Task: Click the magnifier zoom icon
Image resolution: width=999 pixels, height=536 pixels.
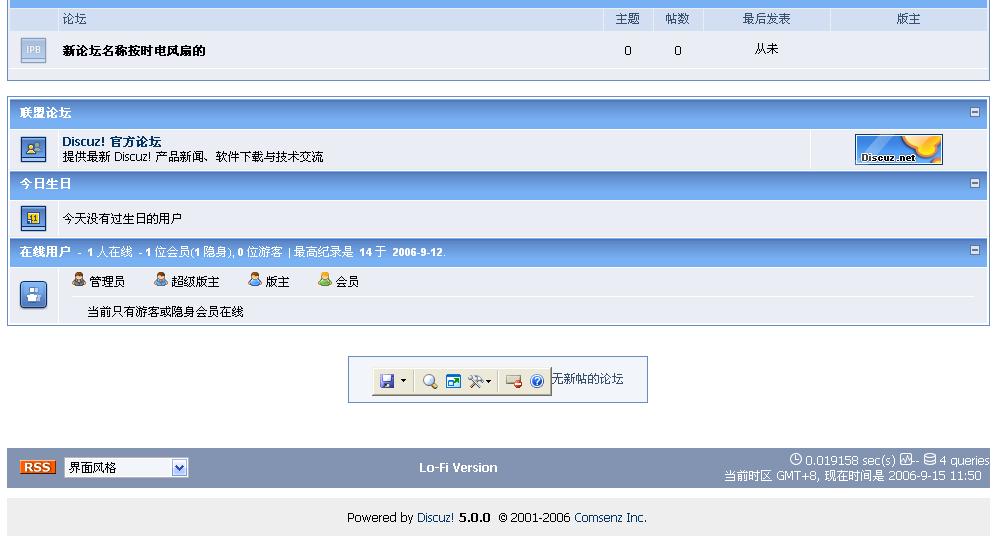Action: point(430,381)
